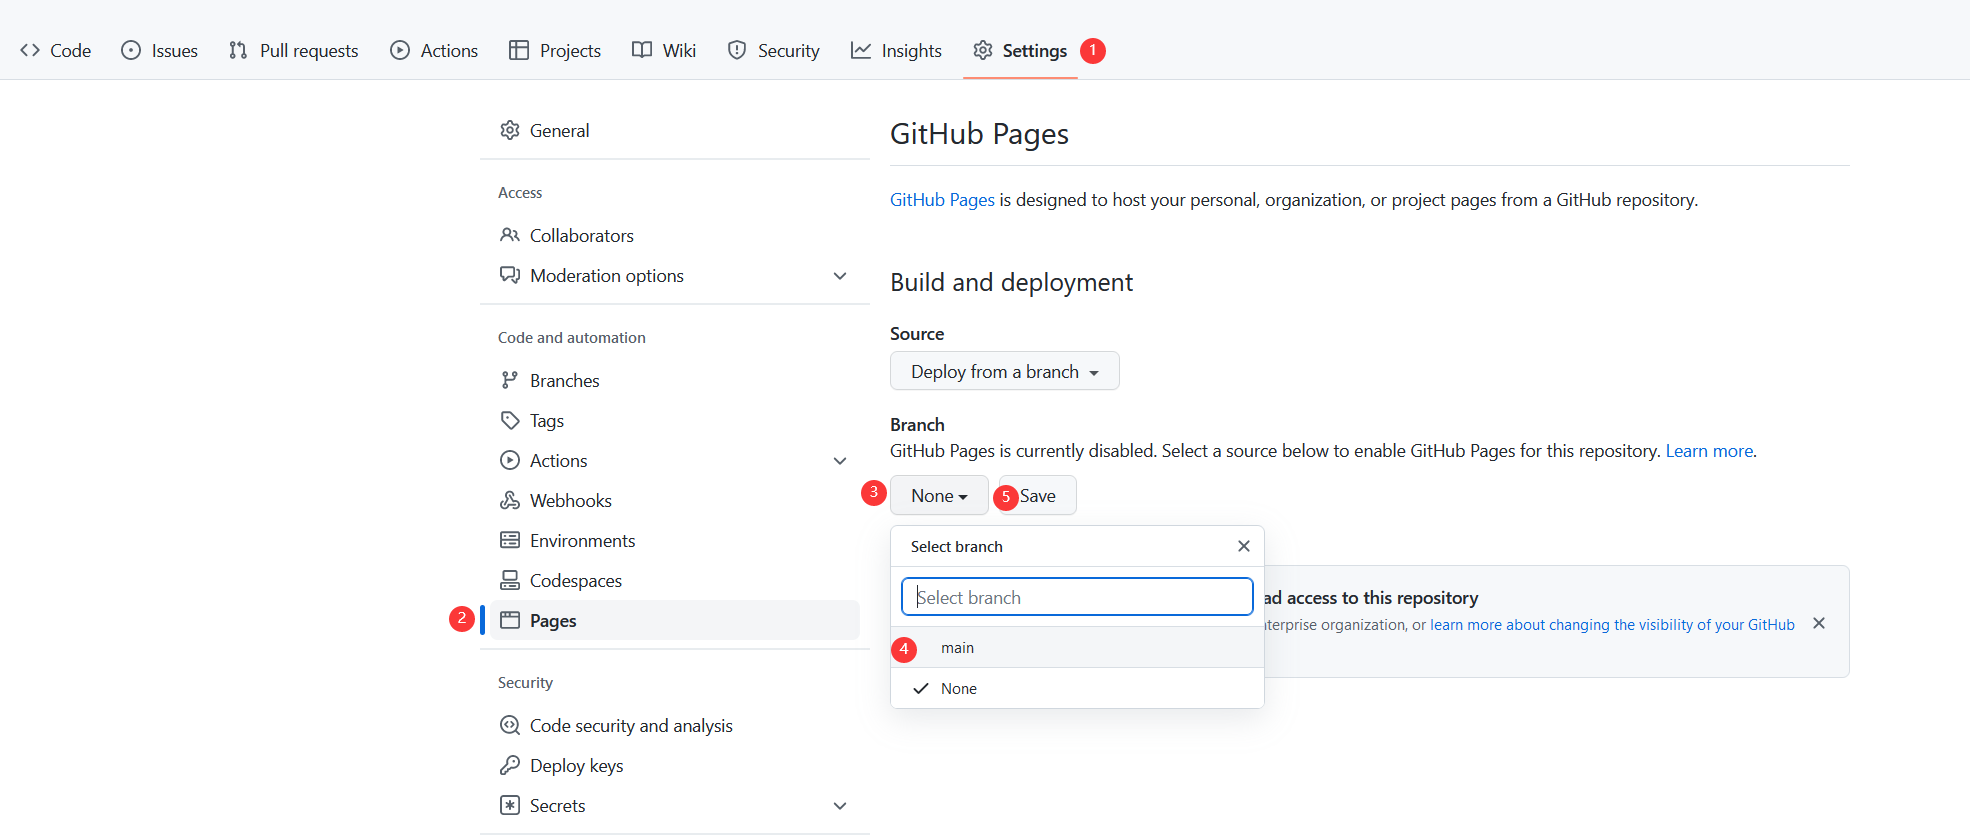The image size is (1970, 840).
Task: Open the Wiki tab
Action: pos(664,50)
